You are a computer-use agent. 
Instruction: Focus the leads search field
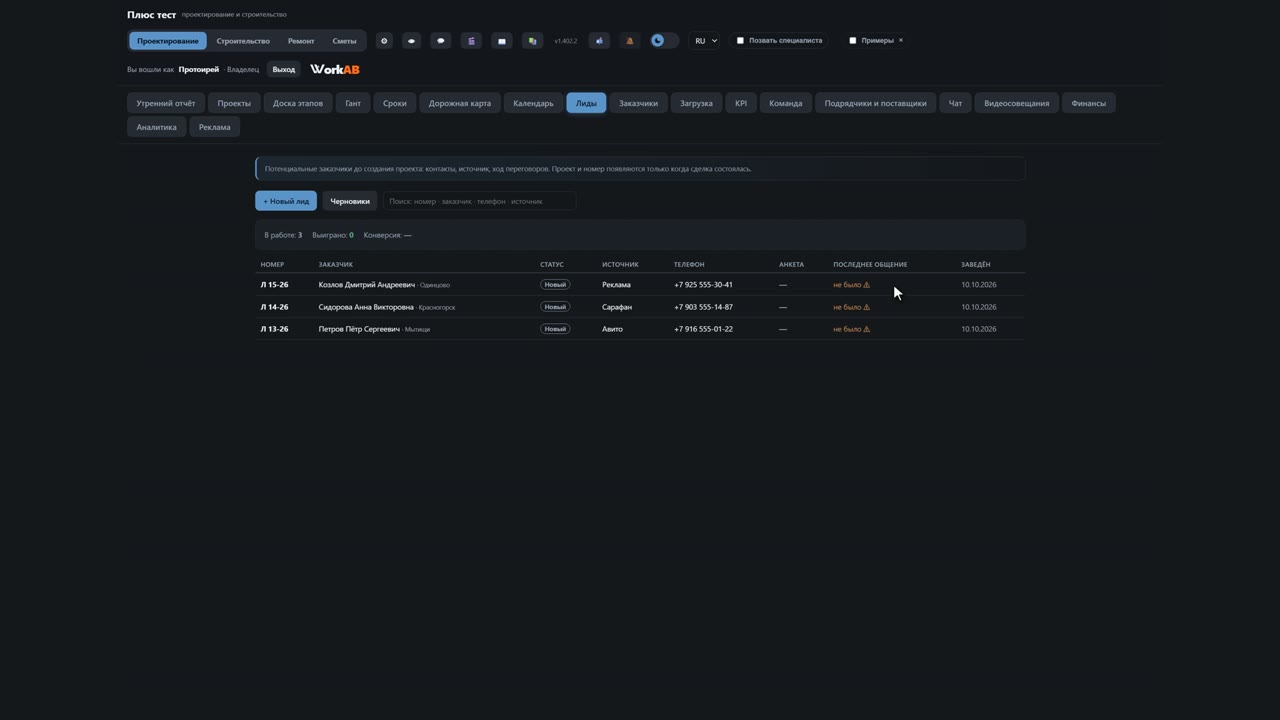click(480, 201)
